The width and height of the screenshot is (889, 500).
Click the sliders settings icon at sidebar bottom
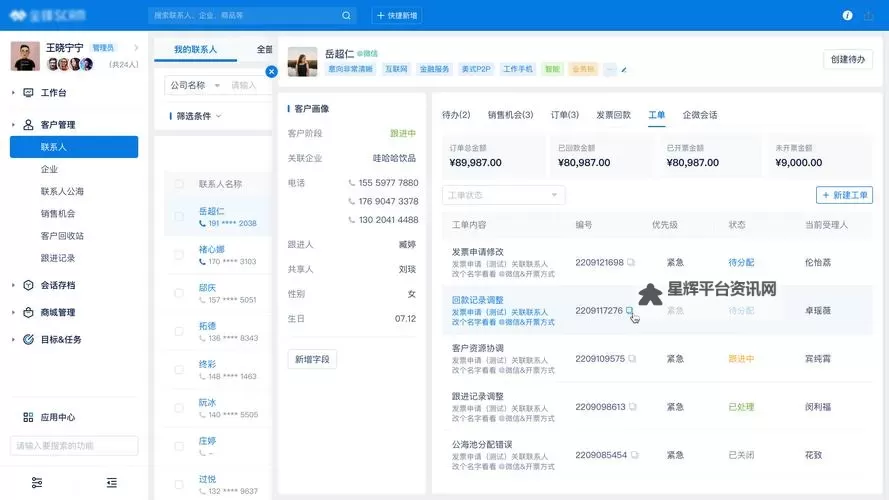(37, 482)
